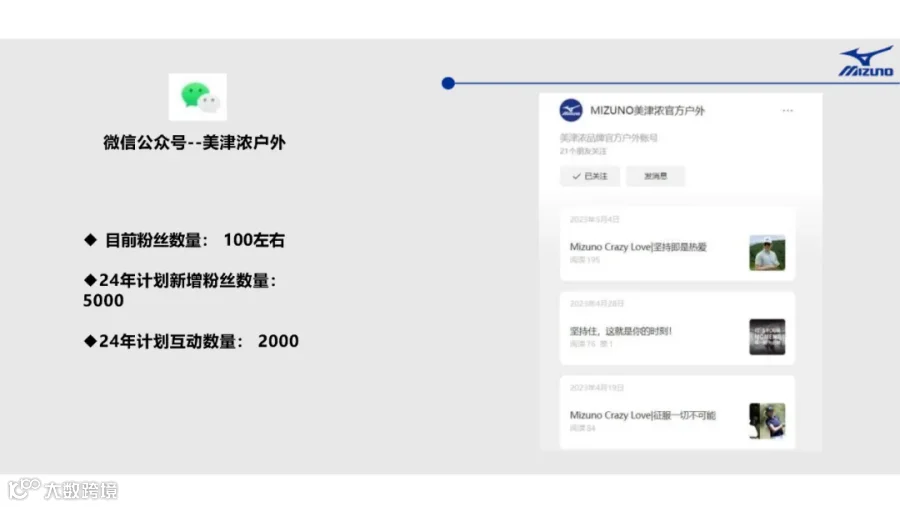The width and height of the screenshot is (900, 507).
Task: Click the WeChat logo icon
Action: [197, 97]
